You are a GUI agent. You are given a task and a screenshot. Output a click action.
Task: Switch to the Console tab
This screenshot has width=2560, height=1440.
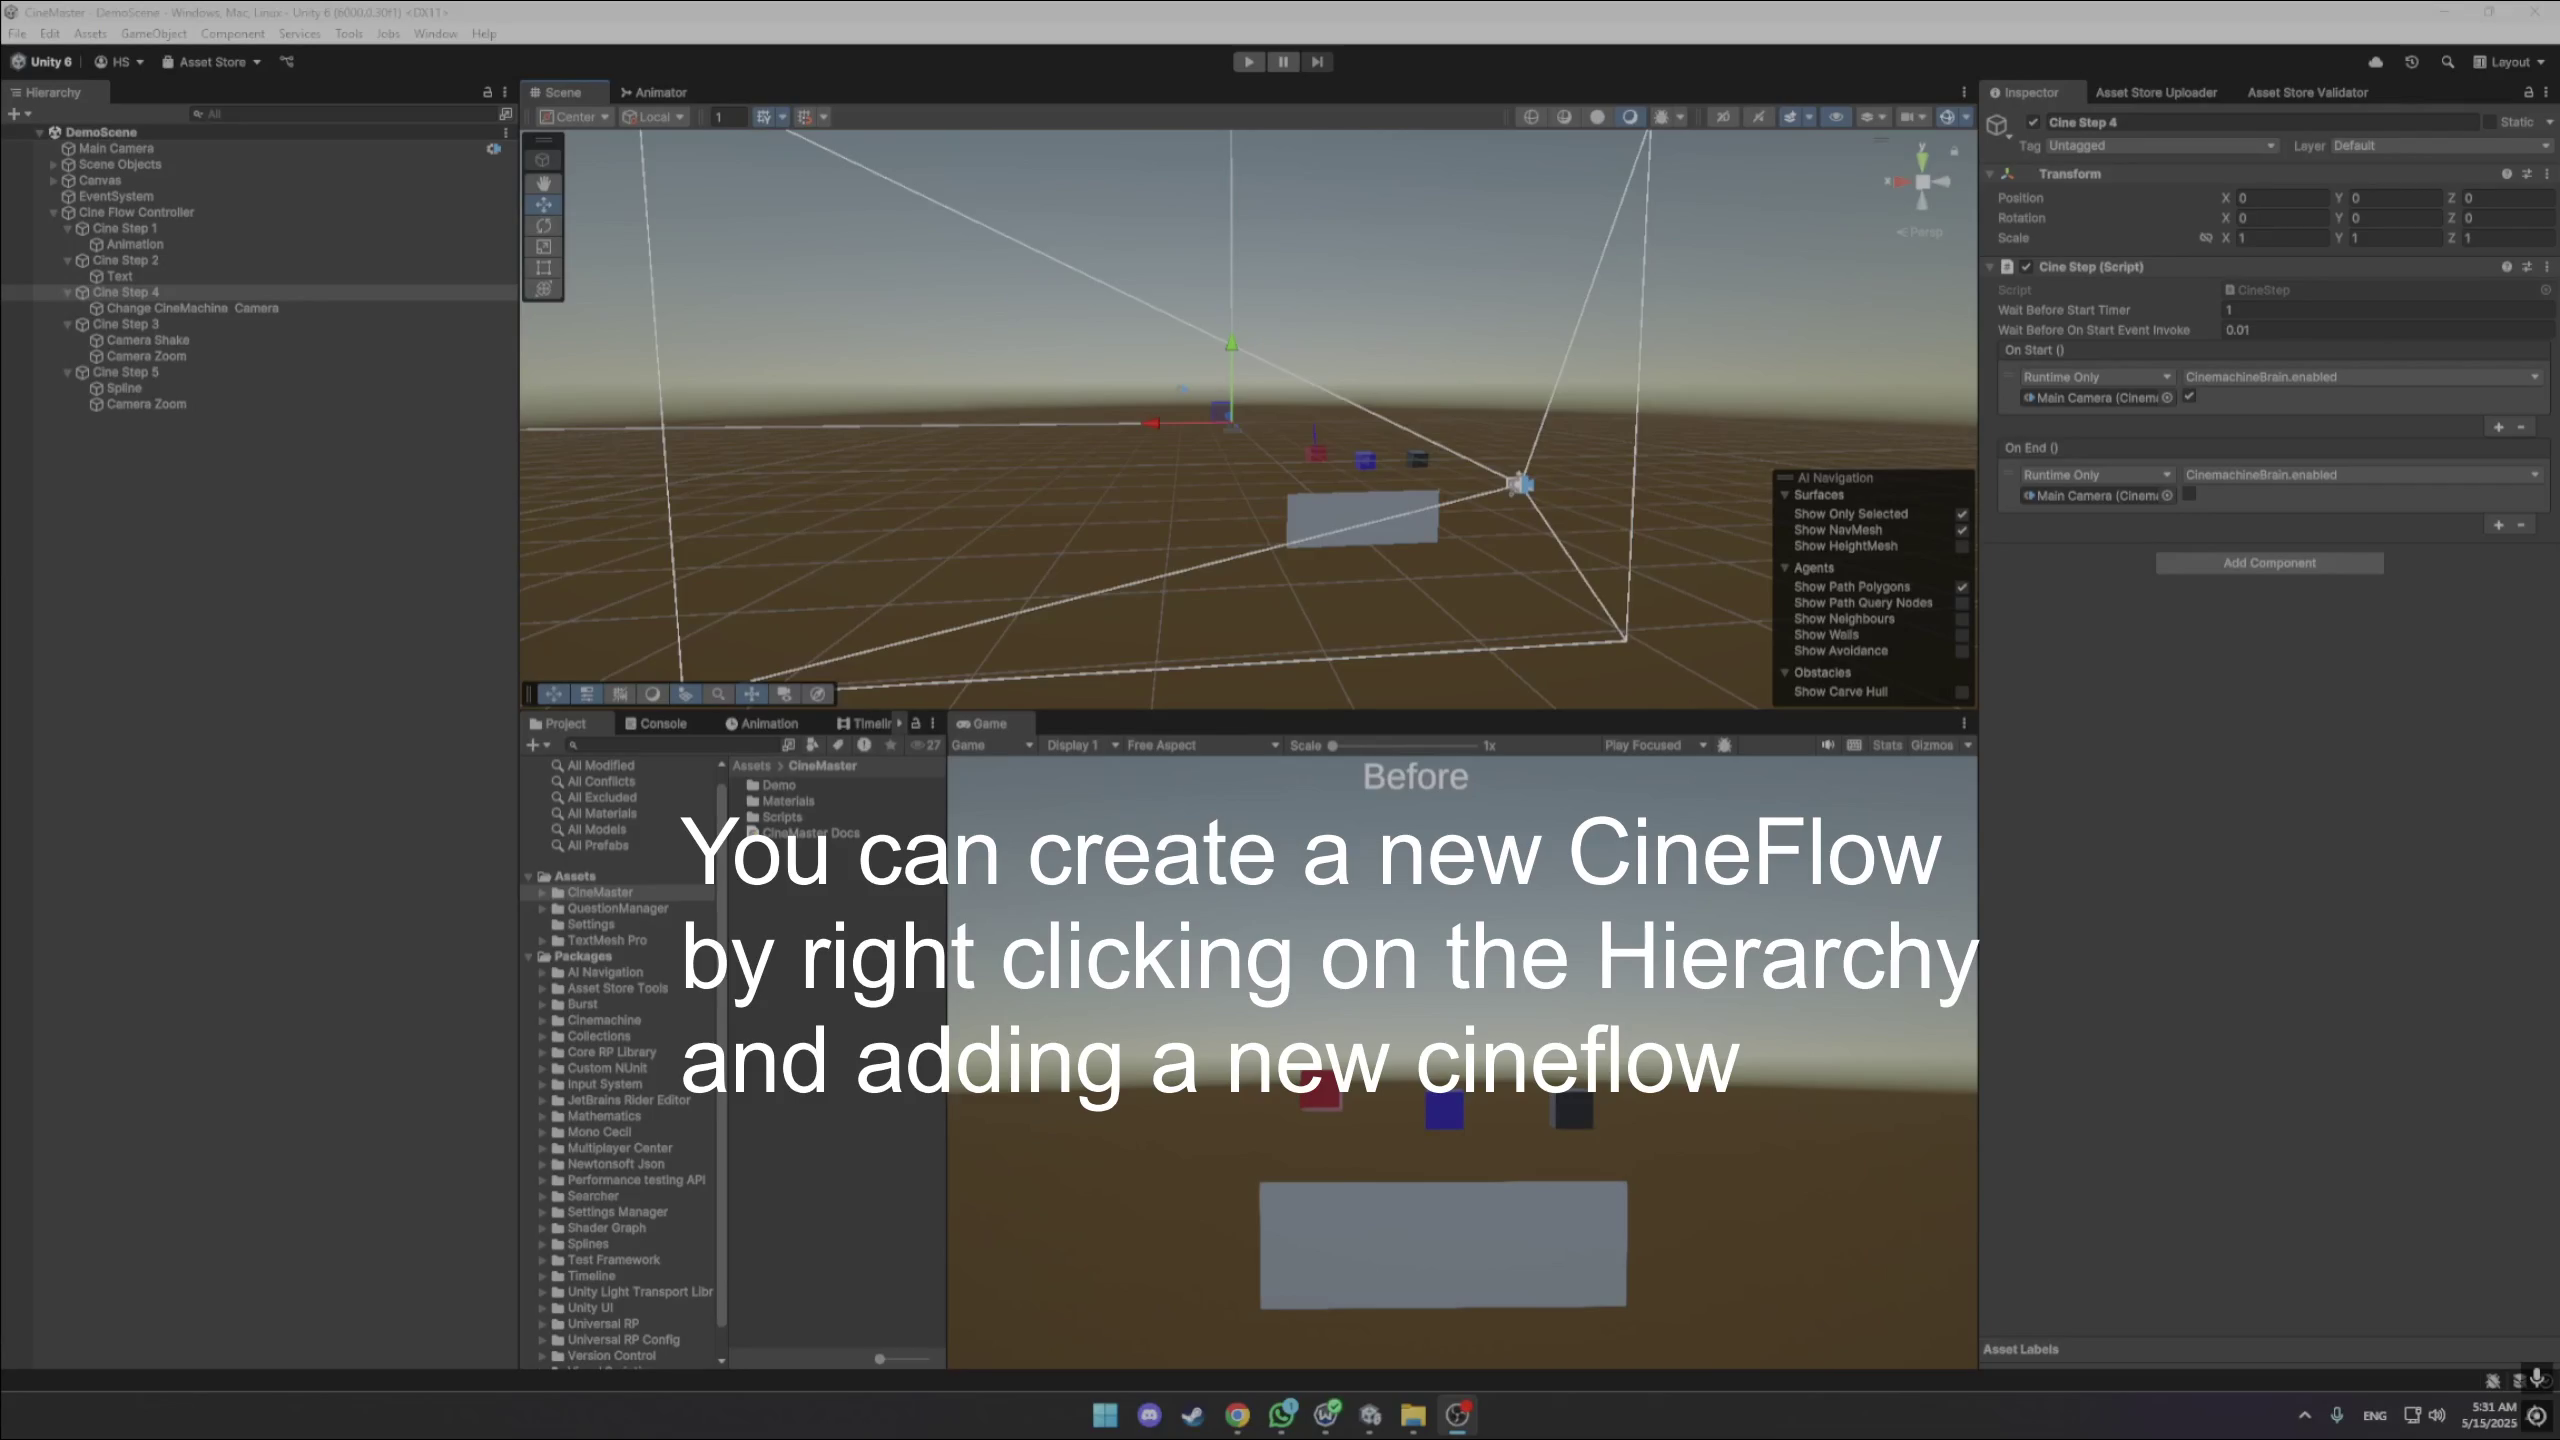coord(656,724)
